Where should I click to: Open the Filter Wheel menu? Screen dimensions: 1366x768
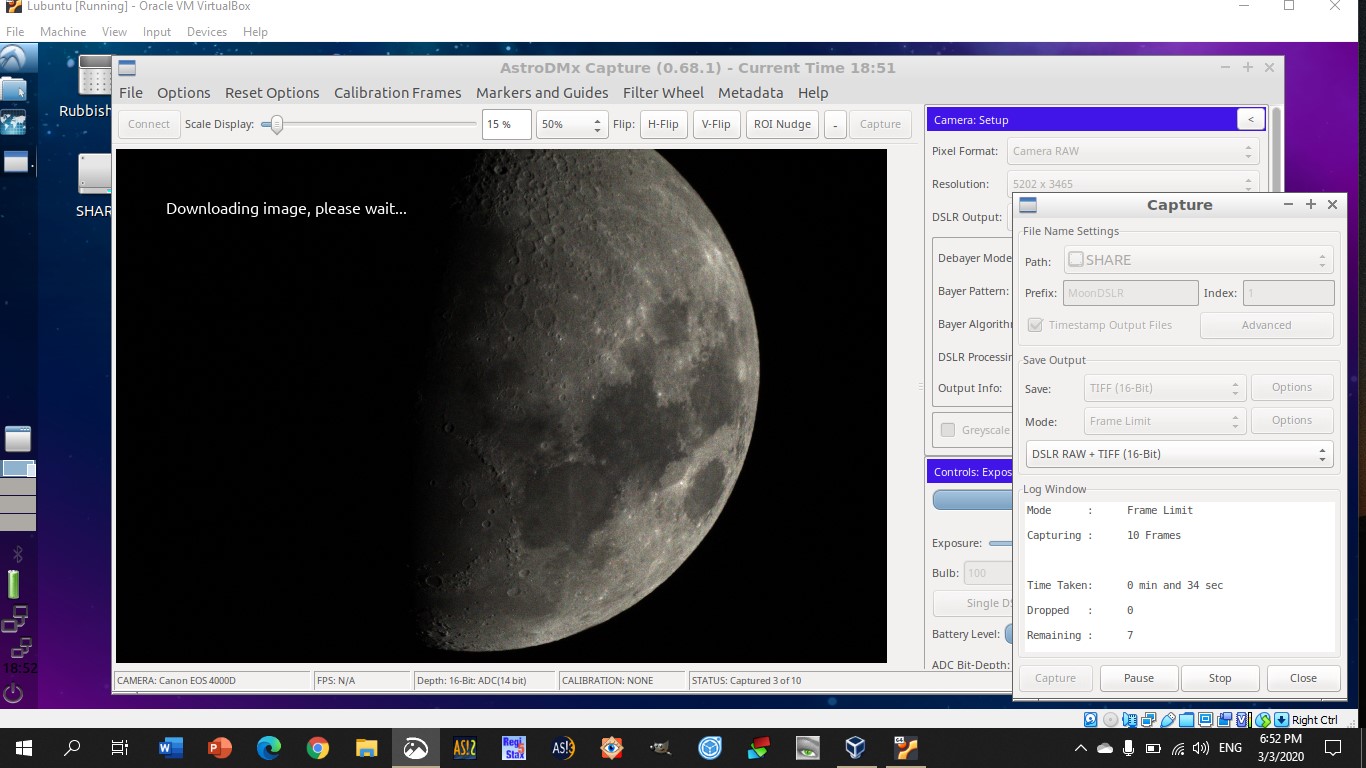tap(663, 93)
